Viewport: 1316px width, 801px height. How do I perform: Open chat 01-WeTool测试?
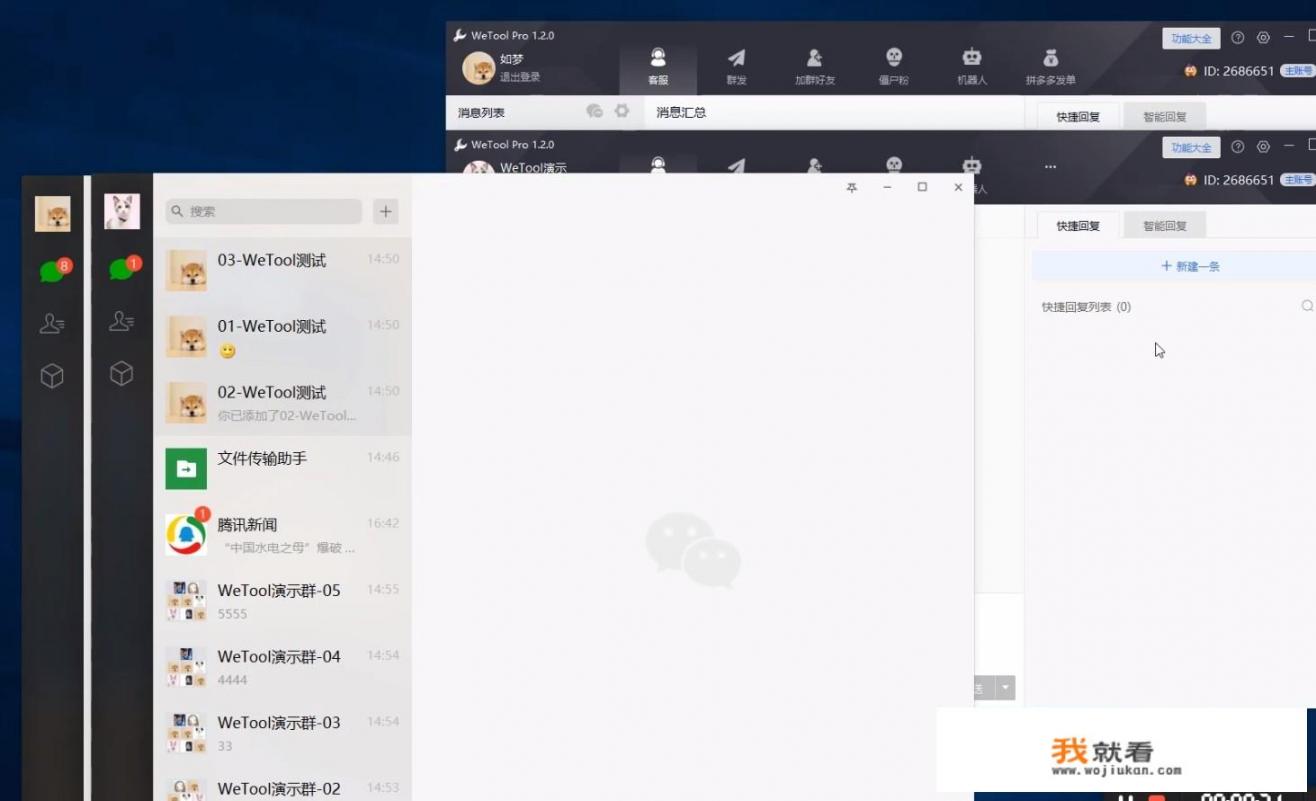point(282,337)
